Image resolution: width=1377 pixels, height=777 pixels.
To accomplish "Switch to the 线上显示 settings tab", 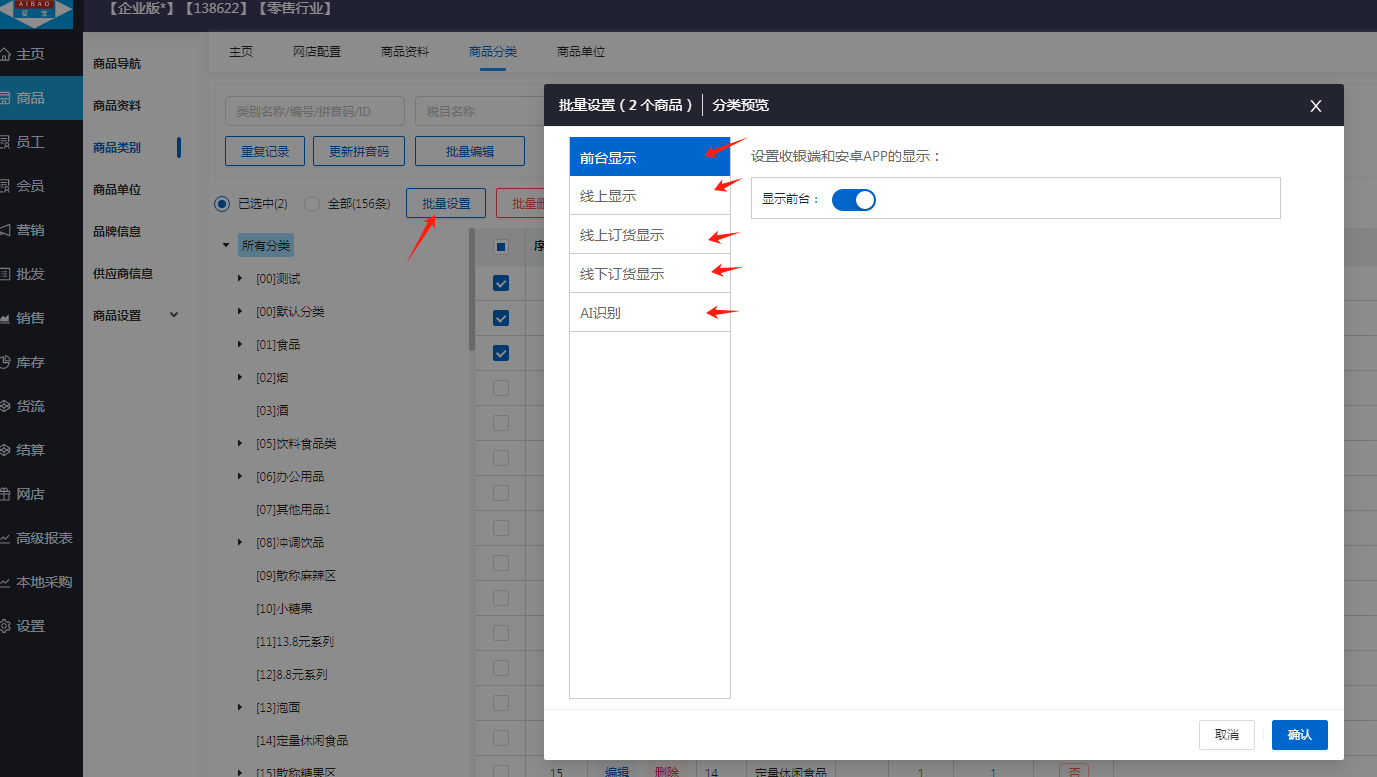I will coord(649,196).
